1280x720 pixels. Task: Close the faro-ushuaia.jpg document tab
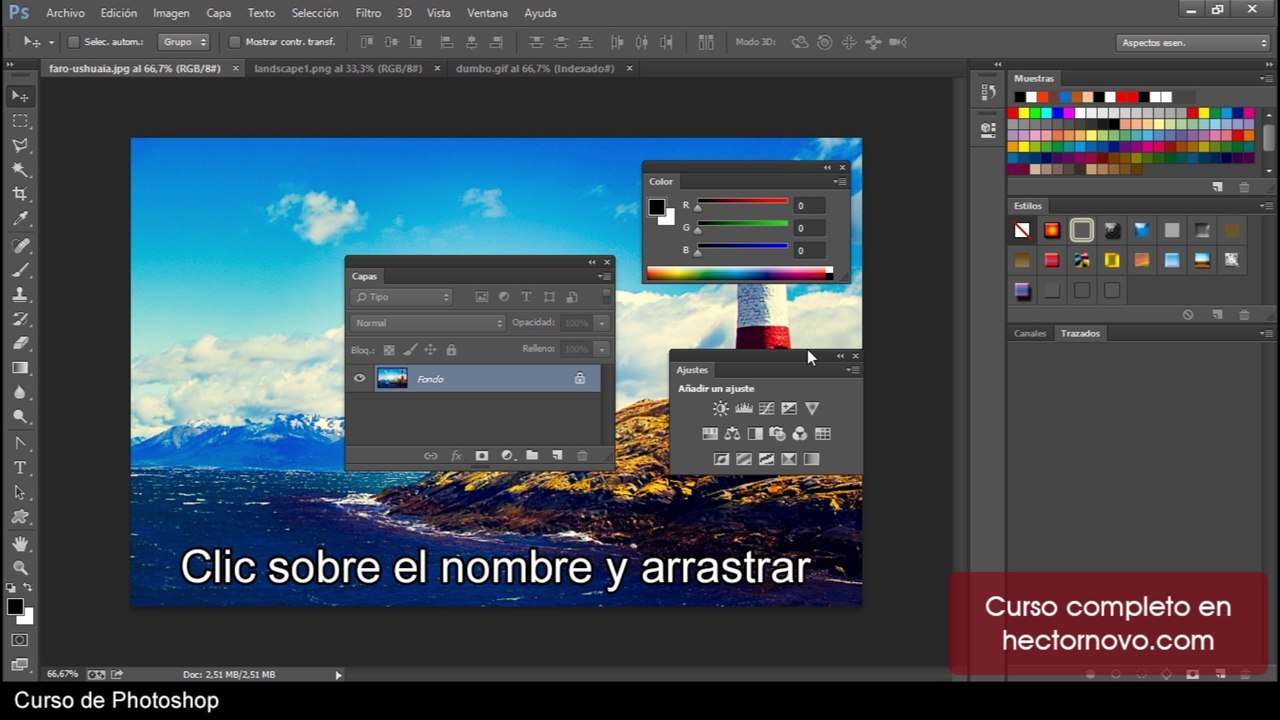coord(236,69)
